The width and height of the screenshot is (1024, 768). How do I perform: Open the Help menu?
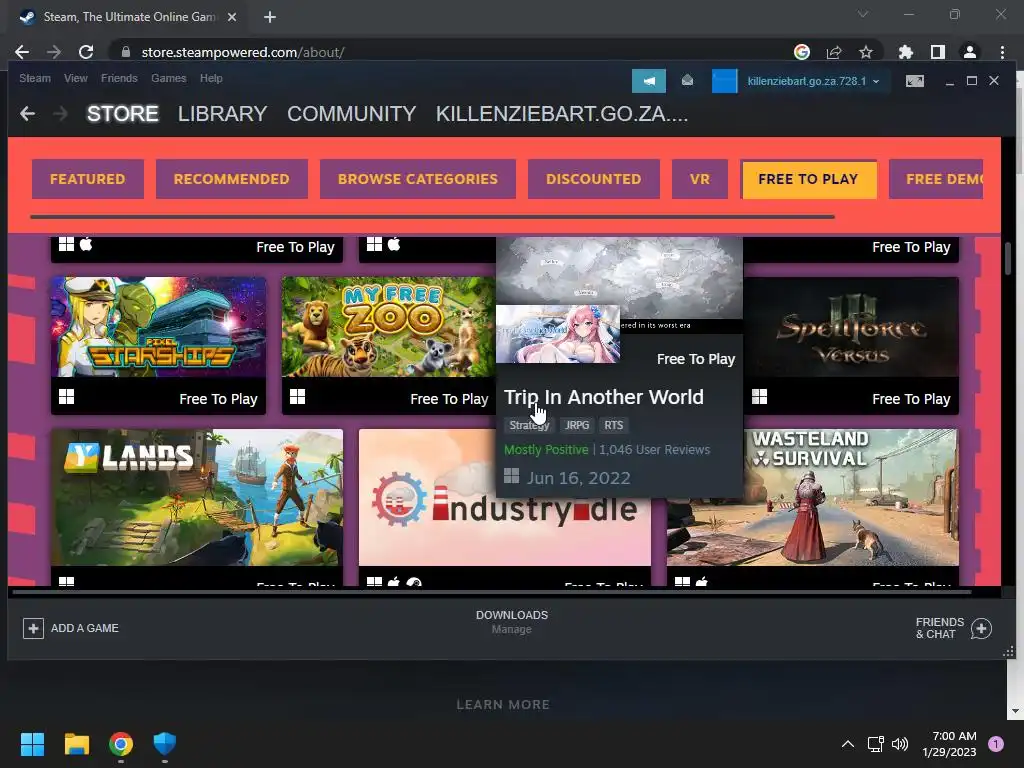211,78
